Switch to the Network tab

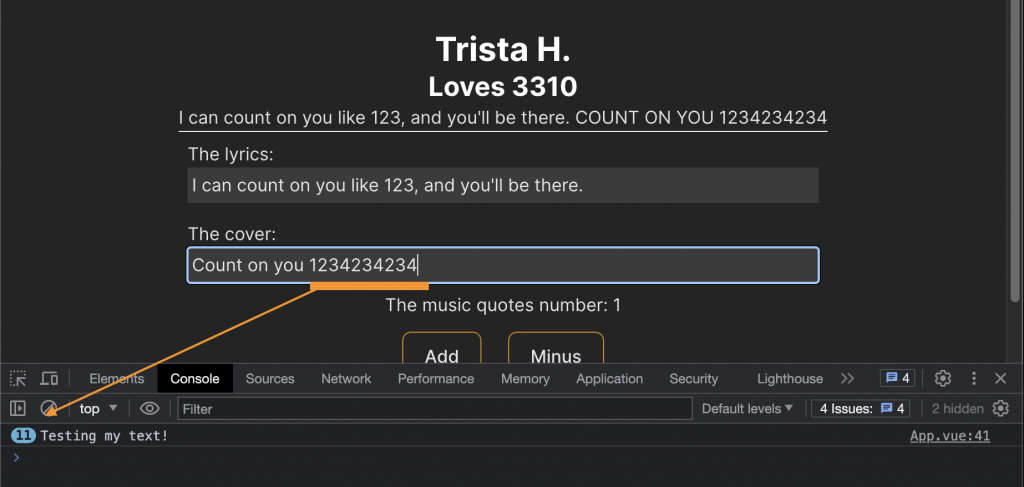click(x=346, y=379)
